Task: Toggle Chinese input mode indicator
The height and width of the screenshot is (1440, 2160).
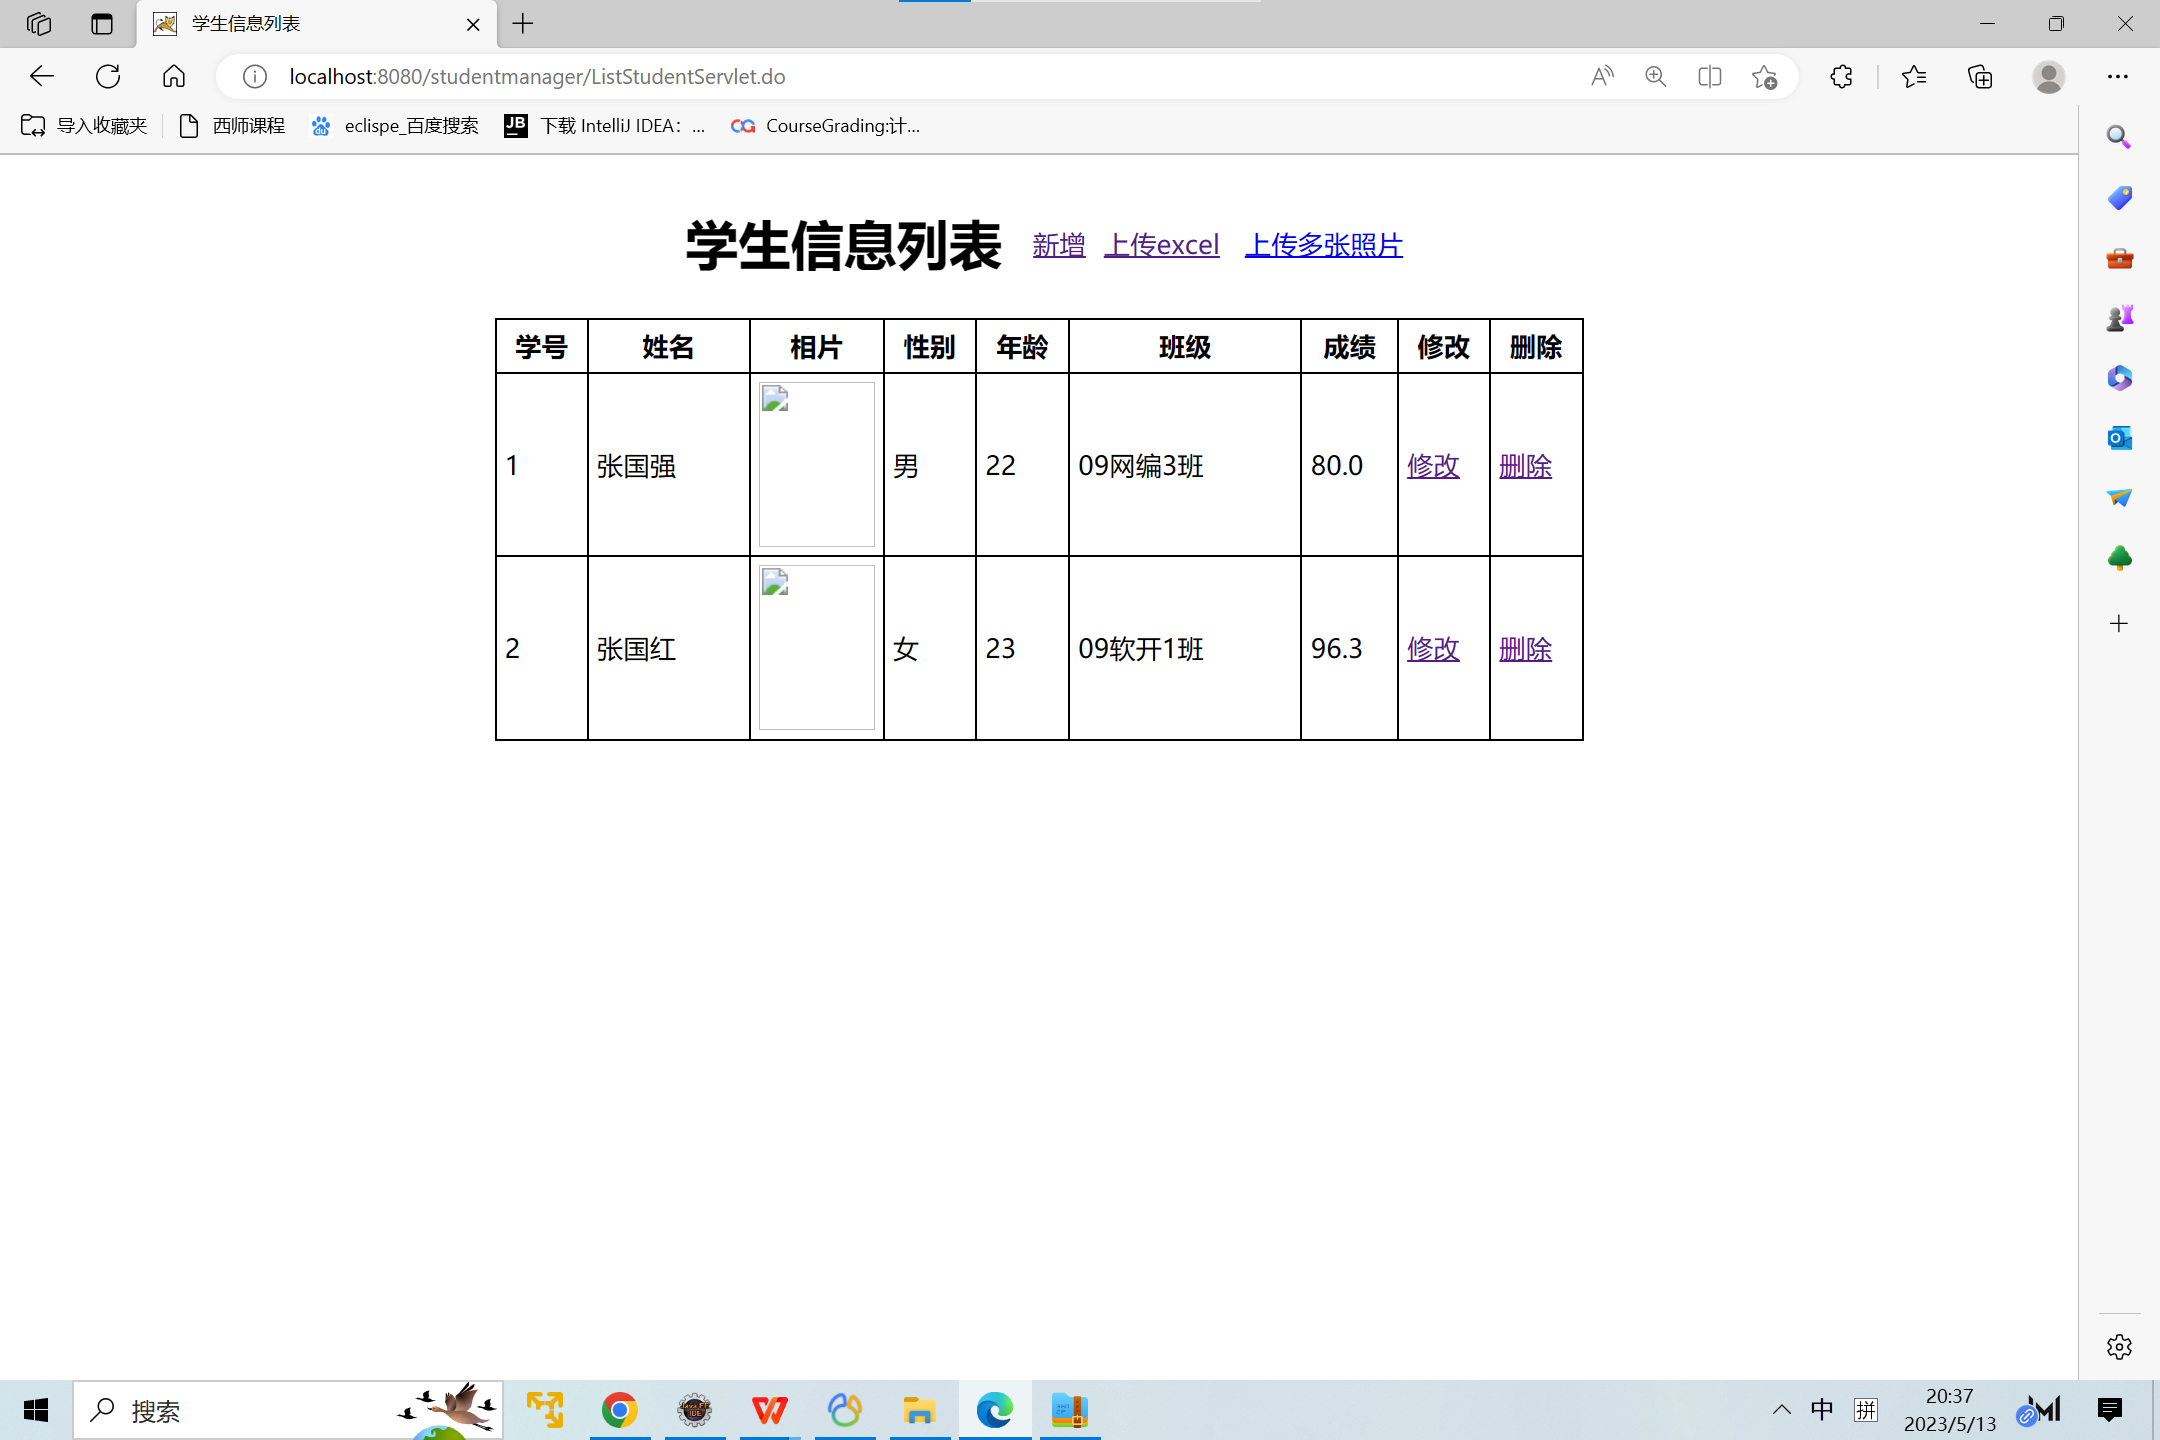Action: (x=1822, y=1410)
